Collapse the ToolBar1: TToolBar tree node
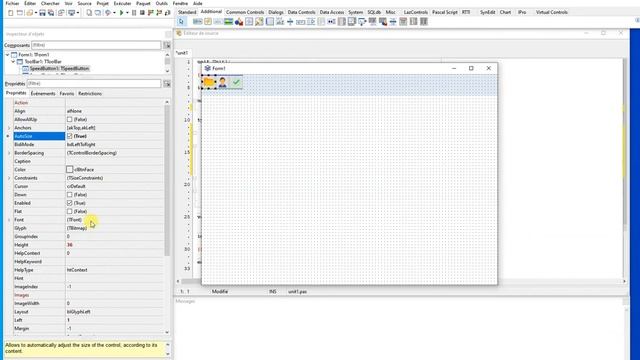 click(x=13, y=62)
